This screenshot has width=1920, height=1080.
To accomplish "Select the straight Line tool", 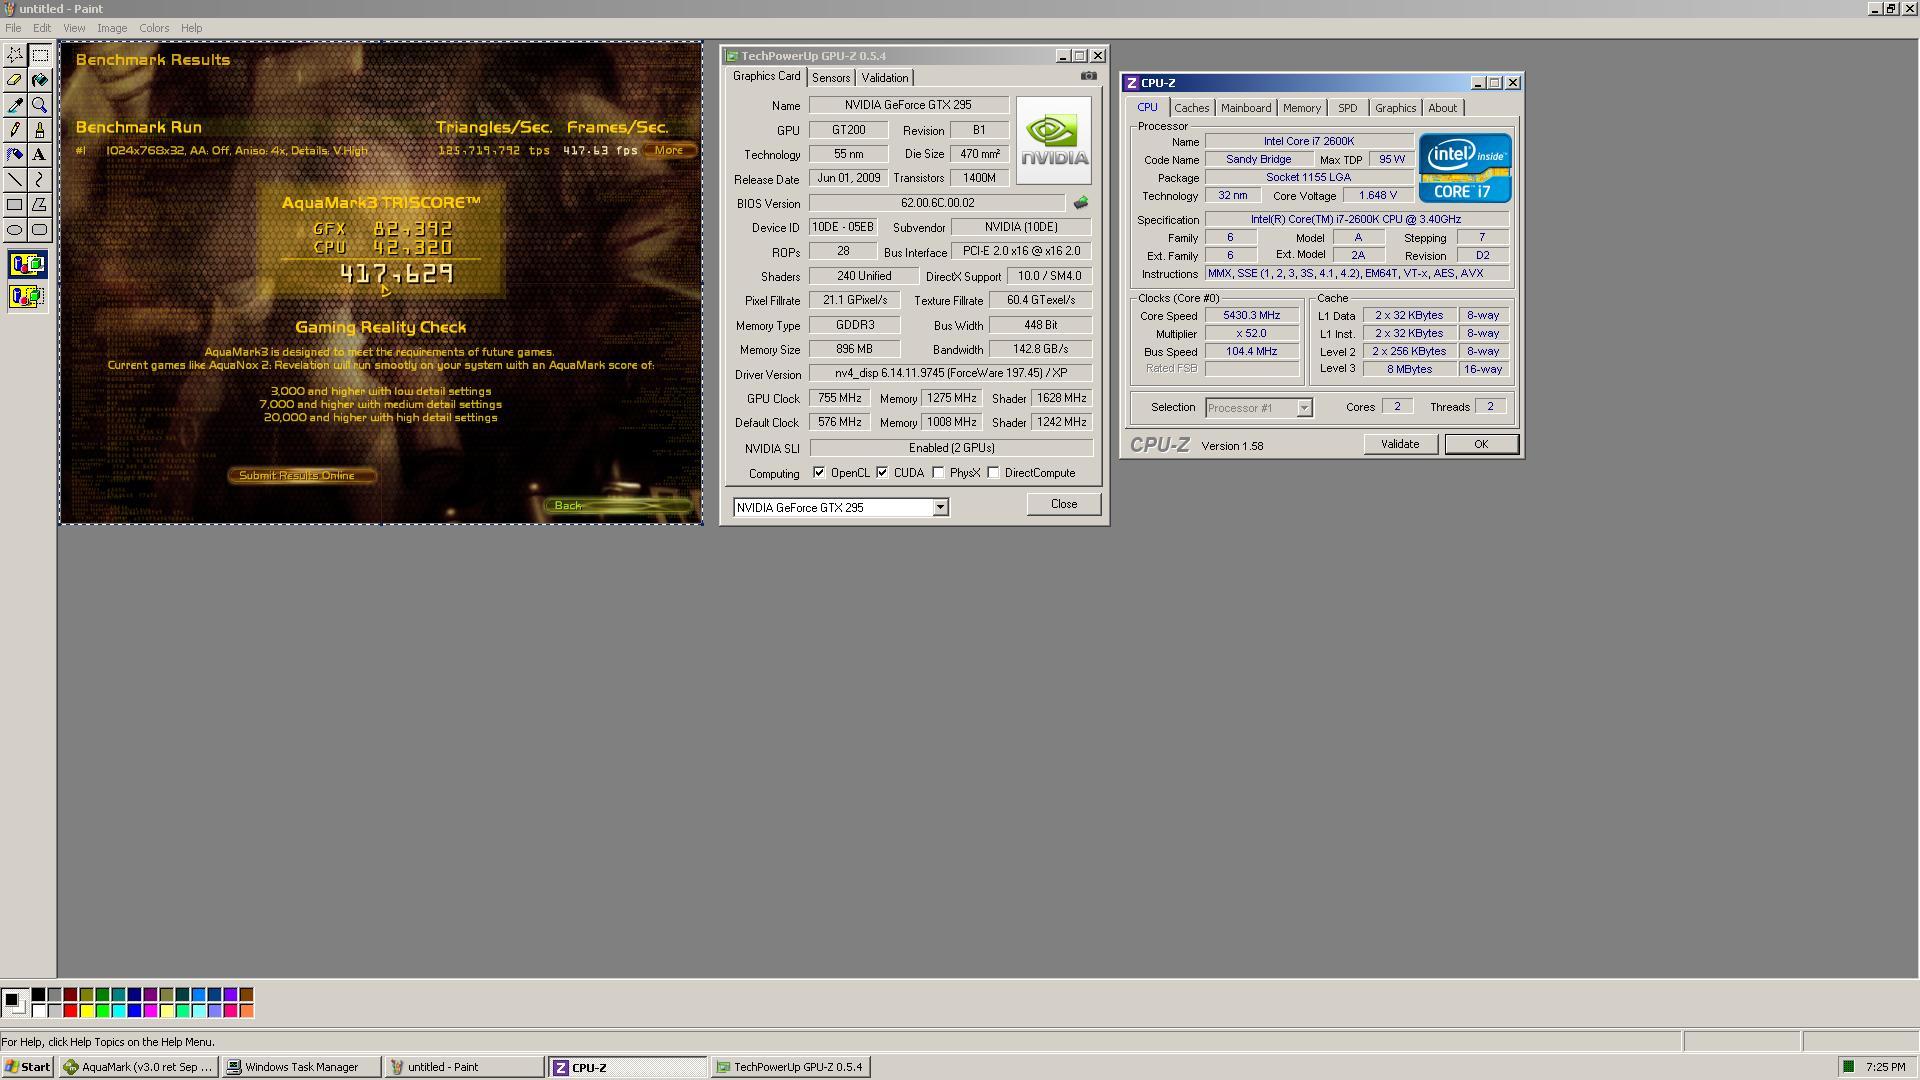I will (15, 180).
